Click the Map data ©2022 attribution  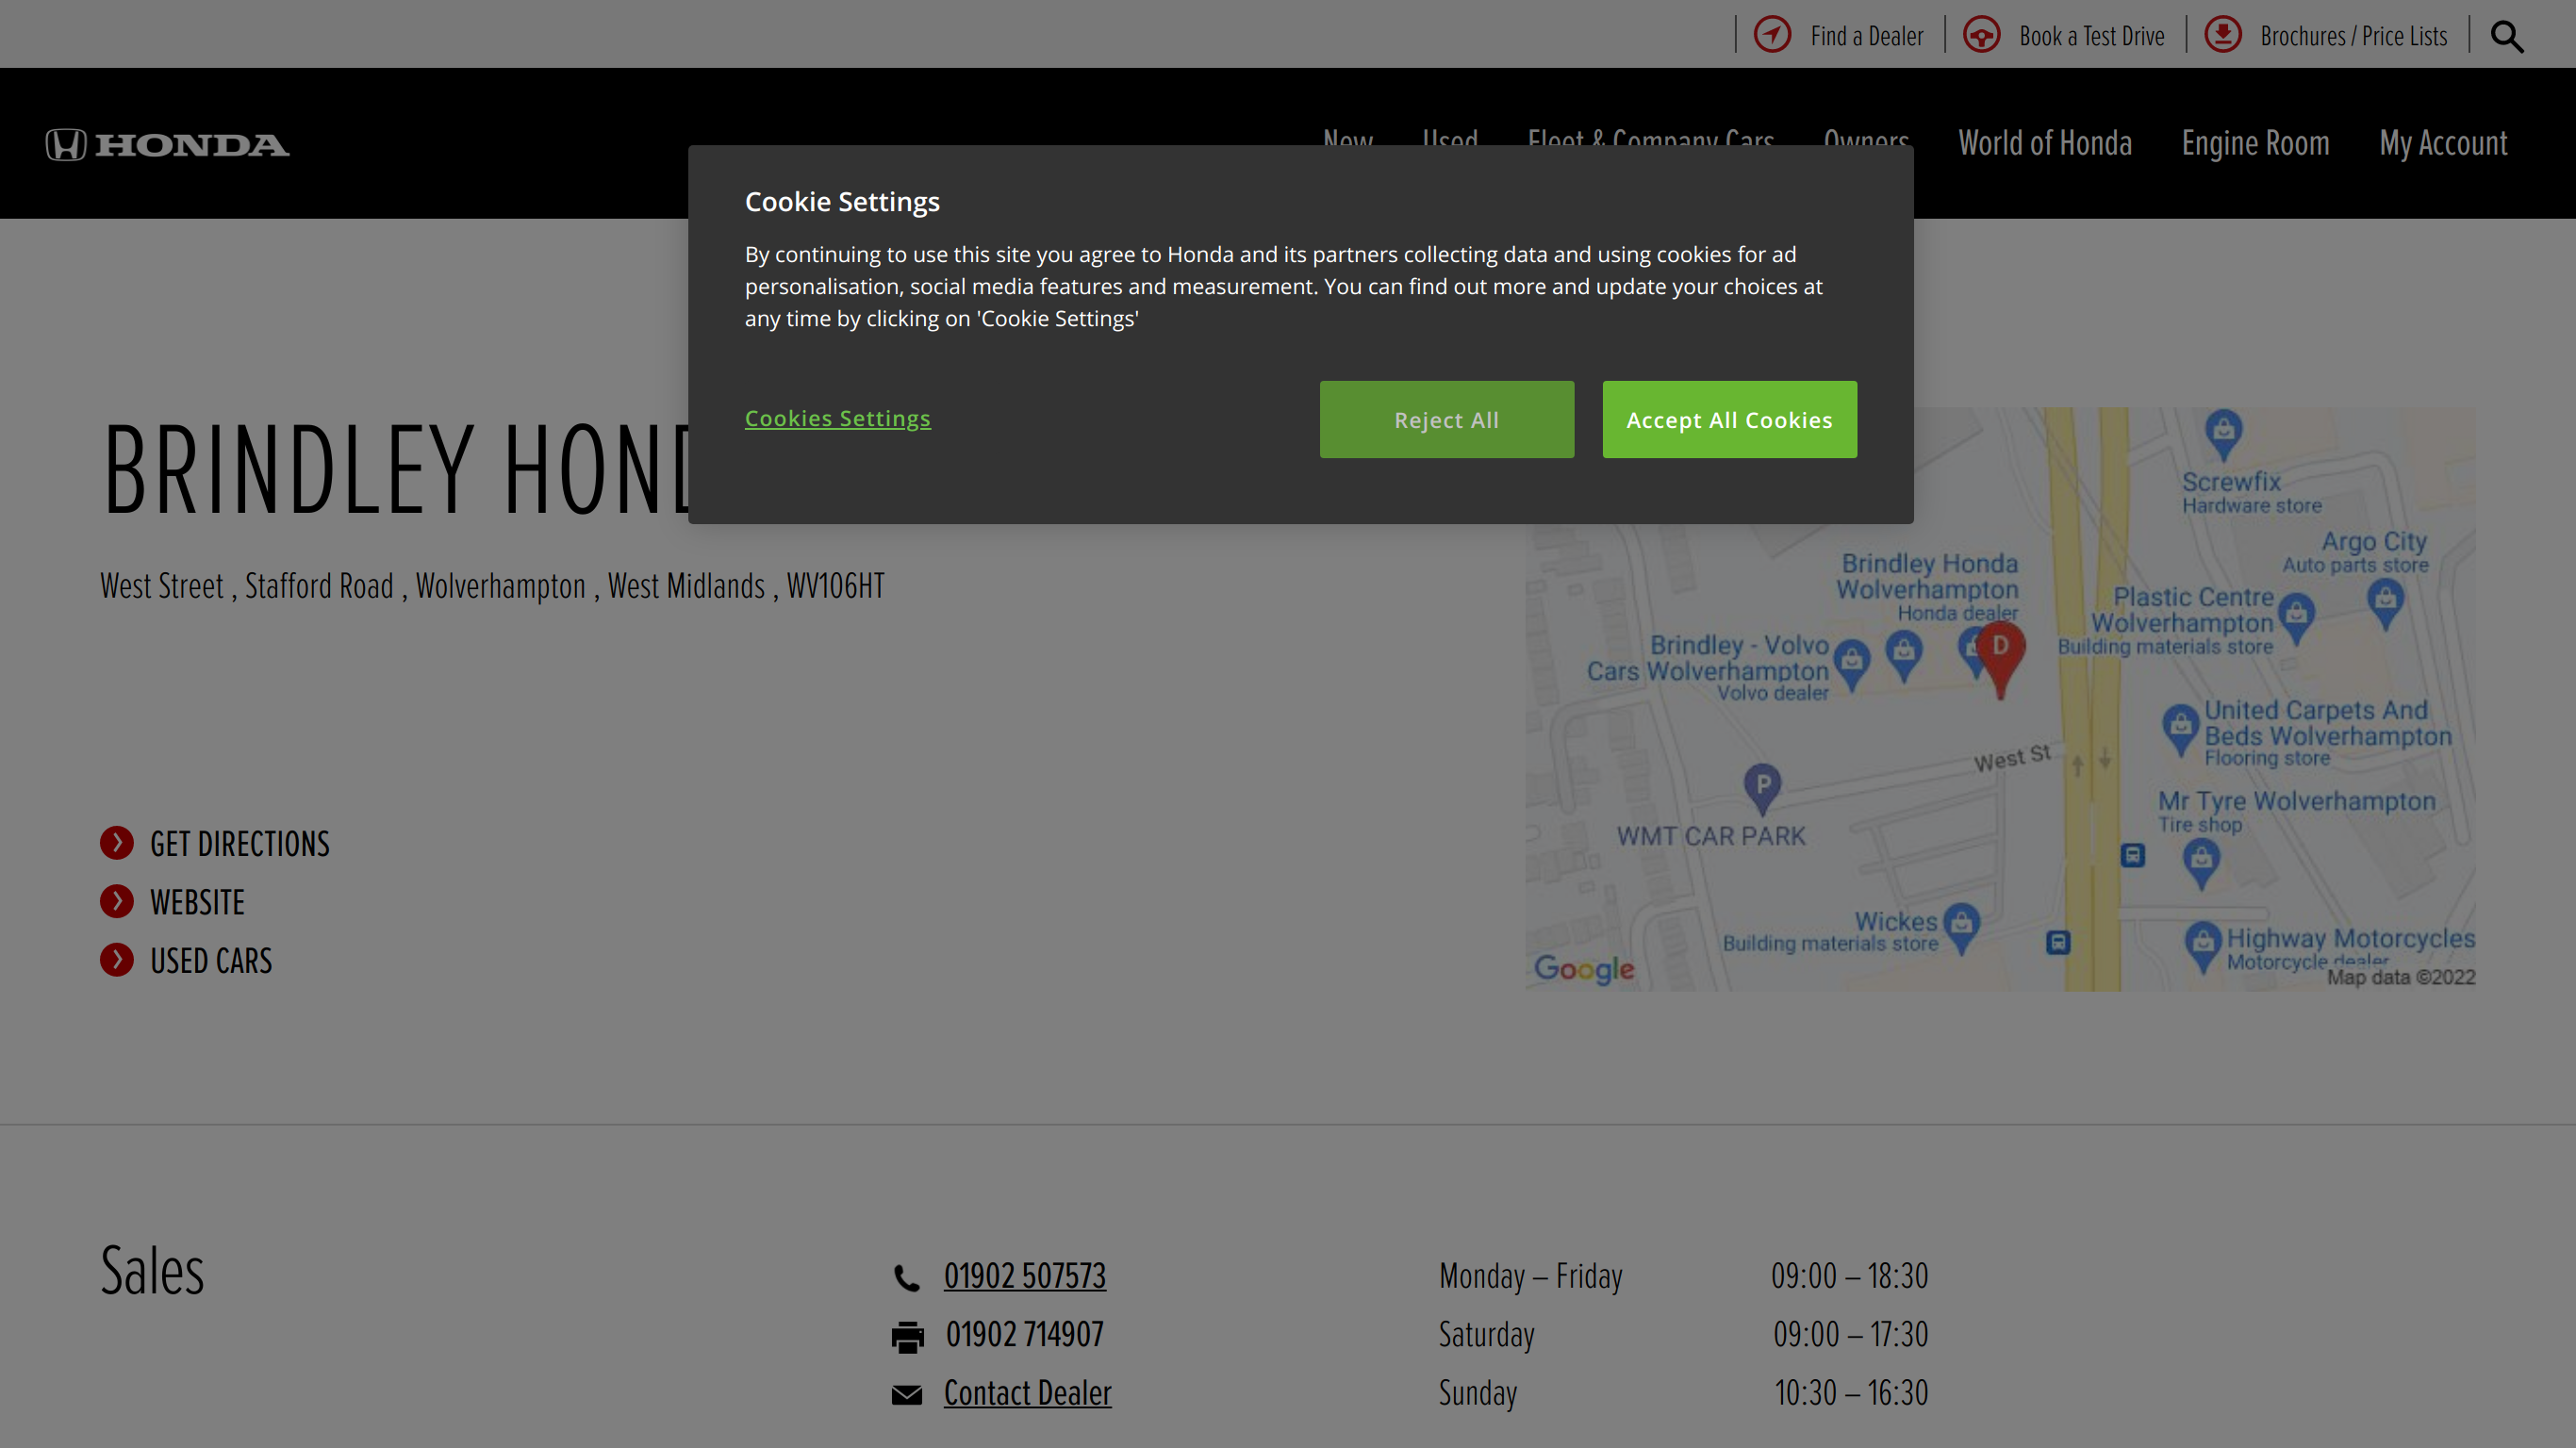click(x=2401, y=978)
